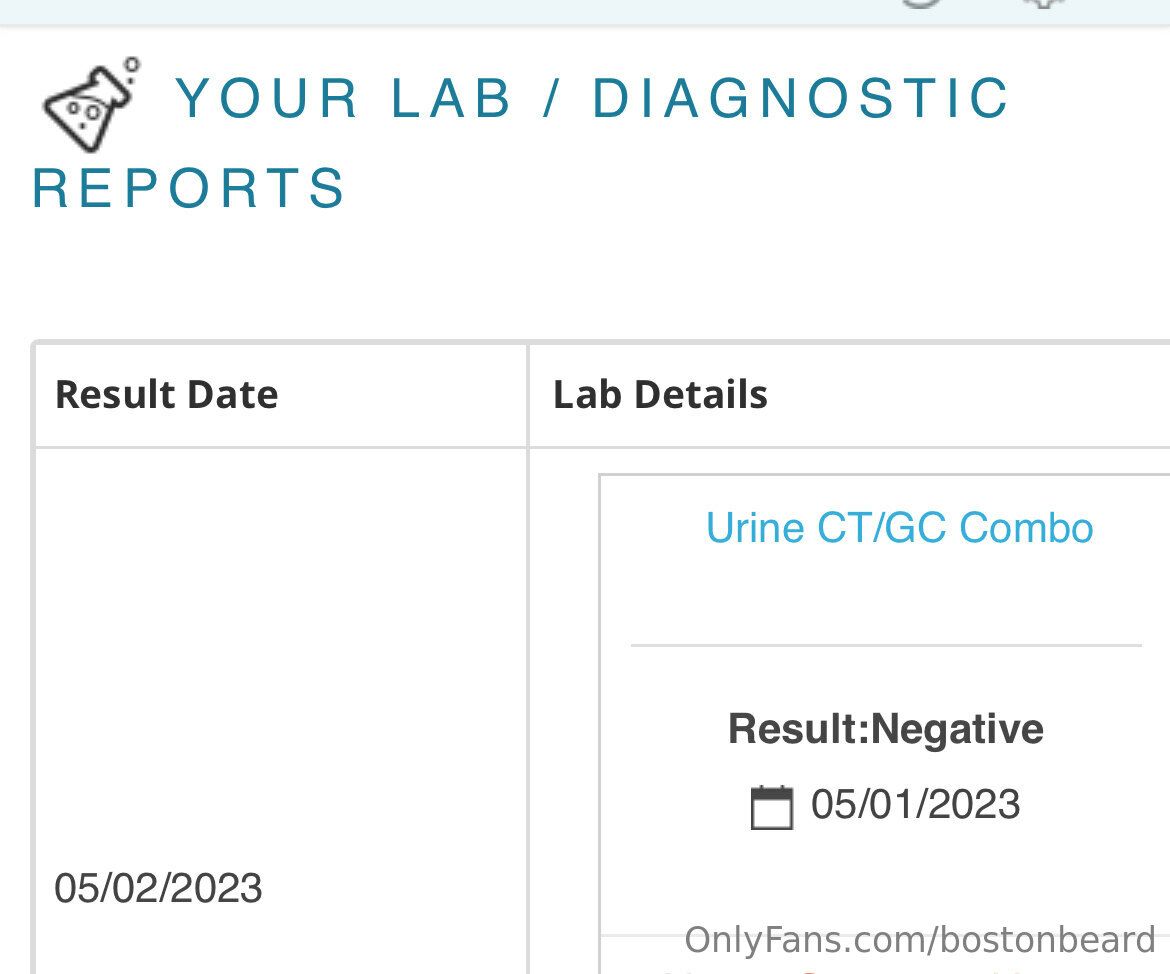Click the word REPORTS in the heading

tap(189, 189)
